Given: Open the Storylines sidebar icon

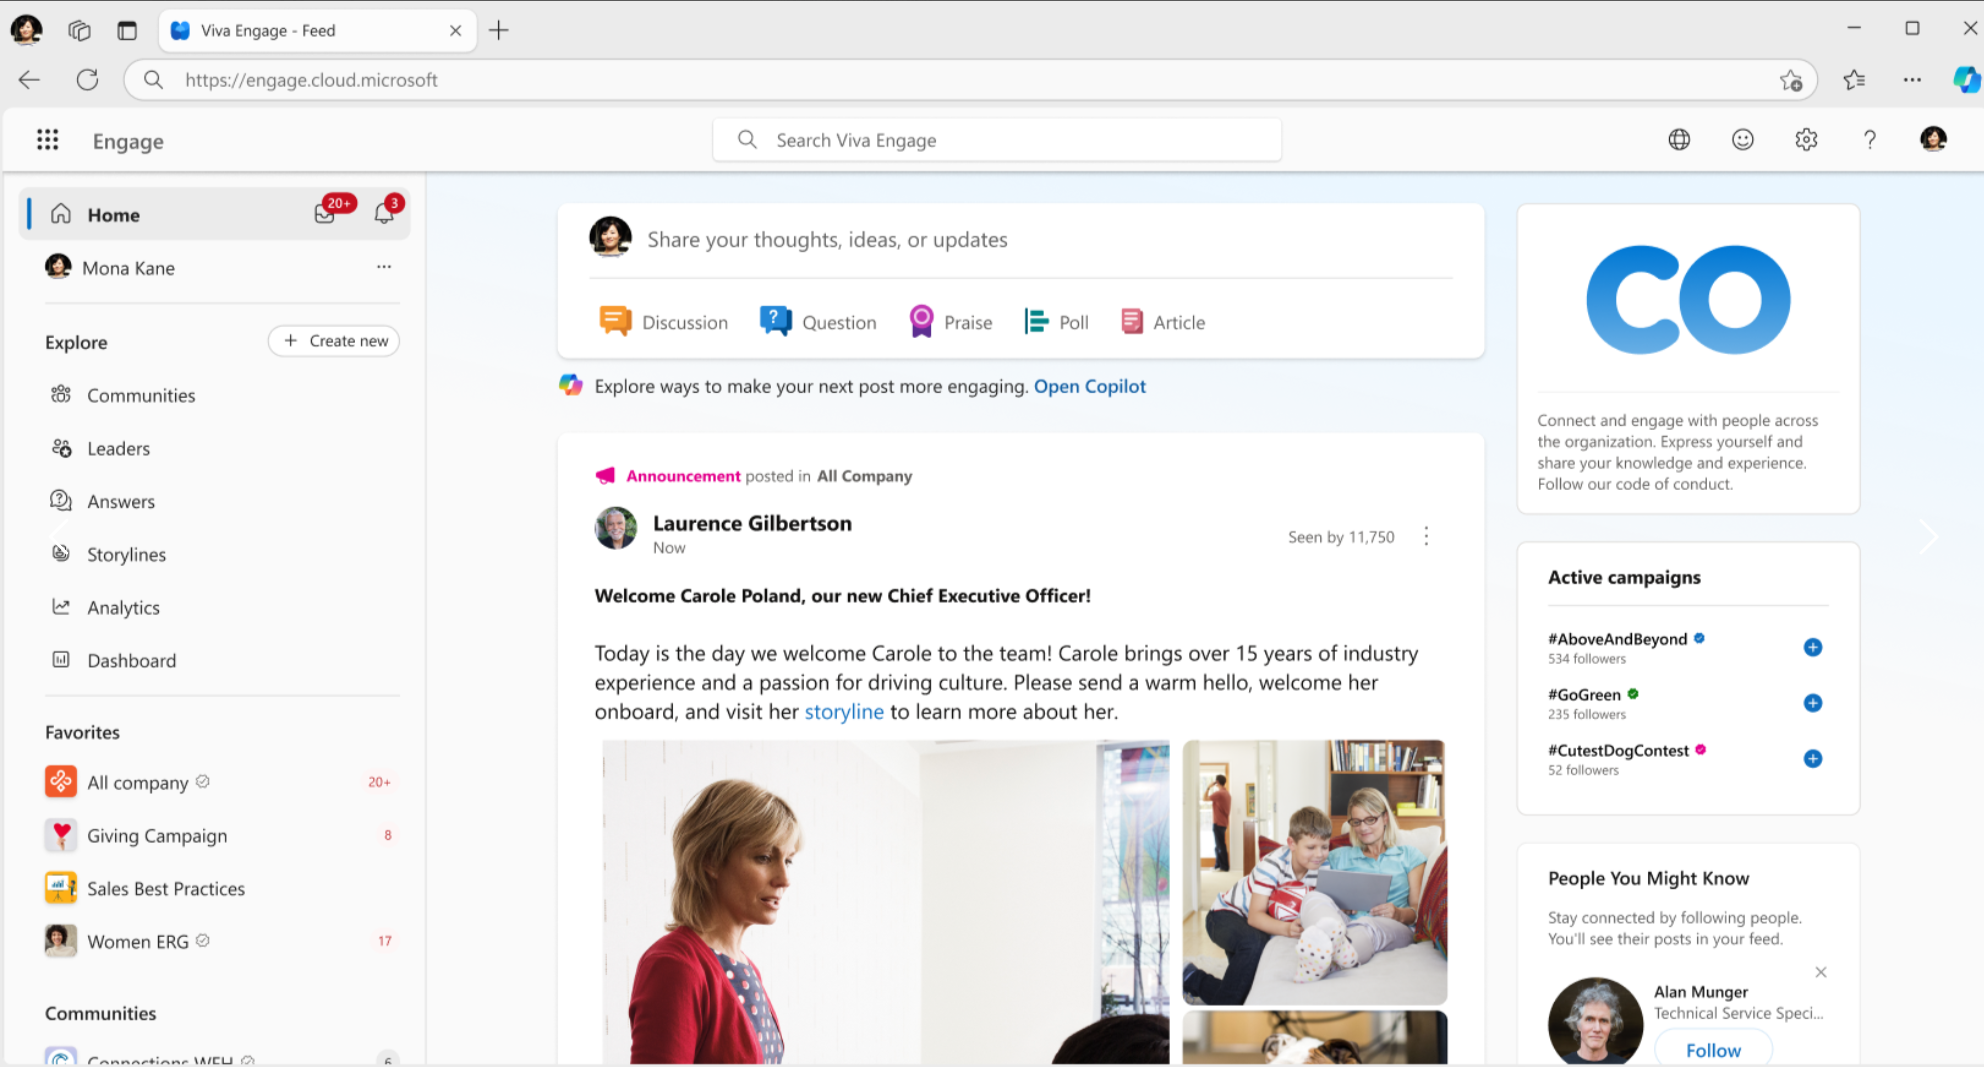Looking at the screenshot, I should (x=61, y=554).
